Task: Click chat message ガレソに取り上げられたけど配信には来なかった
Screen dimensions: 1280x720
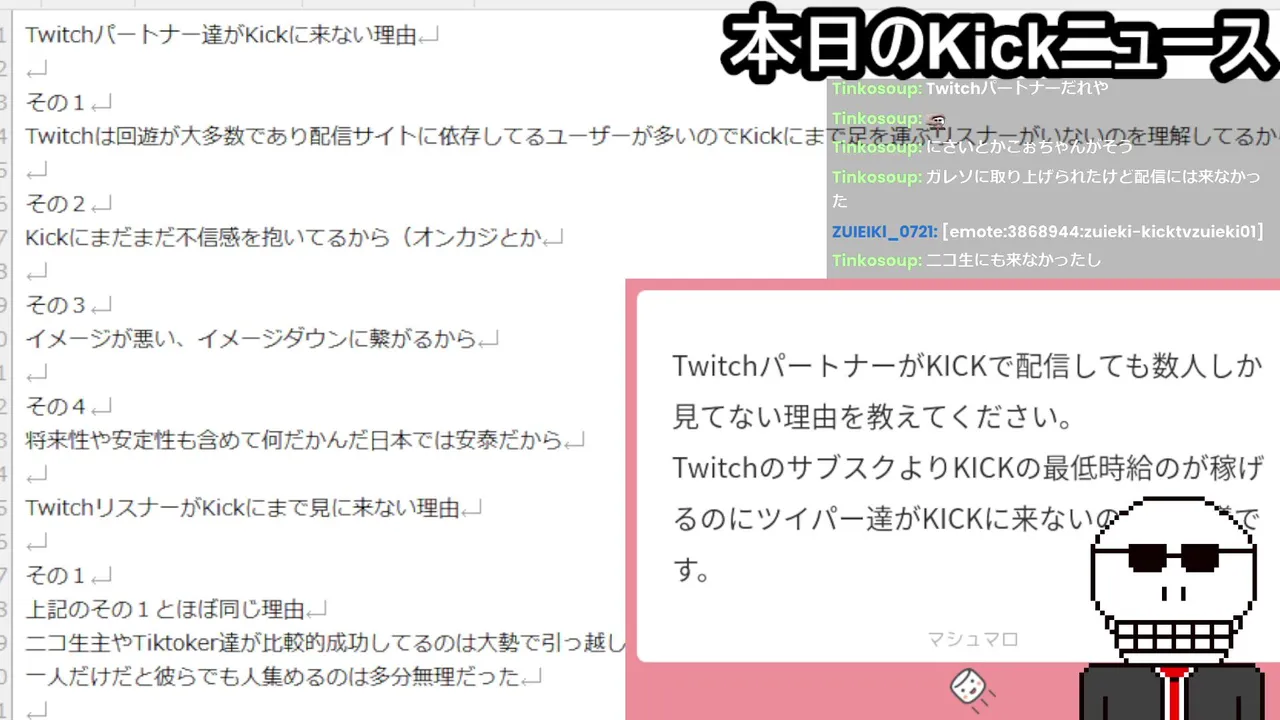Action: click(1045, 189)
